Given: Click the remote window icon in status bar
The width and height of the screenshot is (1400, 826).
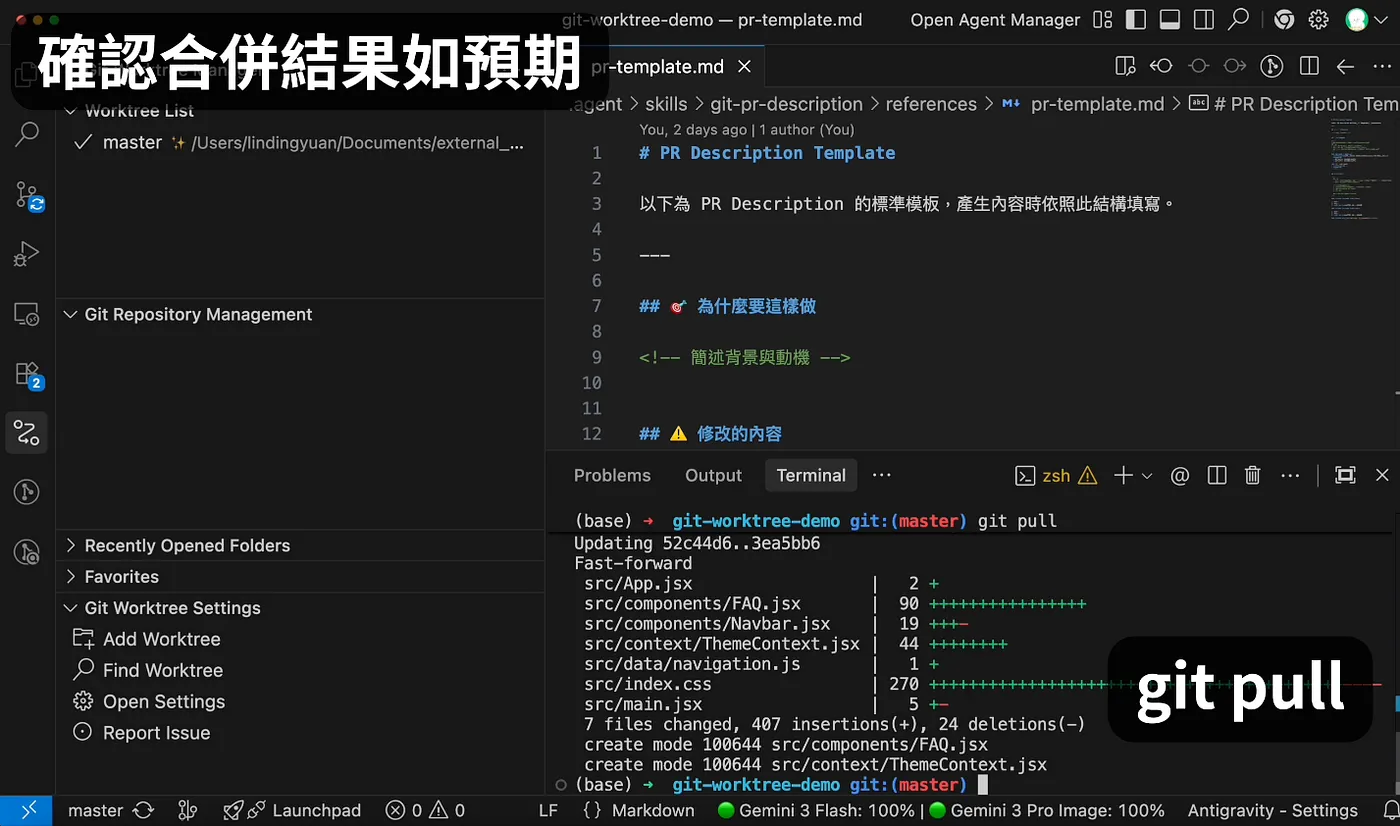Looking at the screenshot, I should tap(27, 811).
